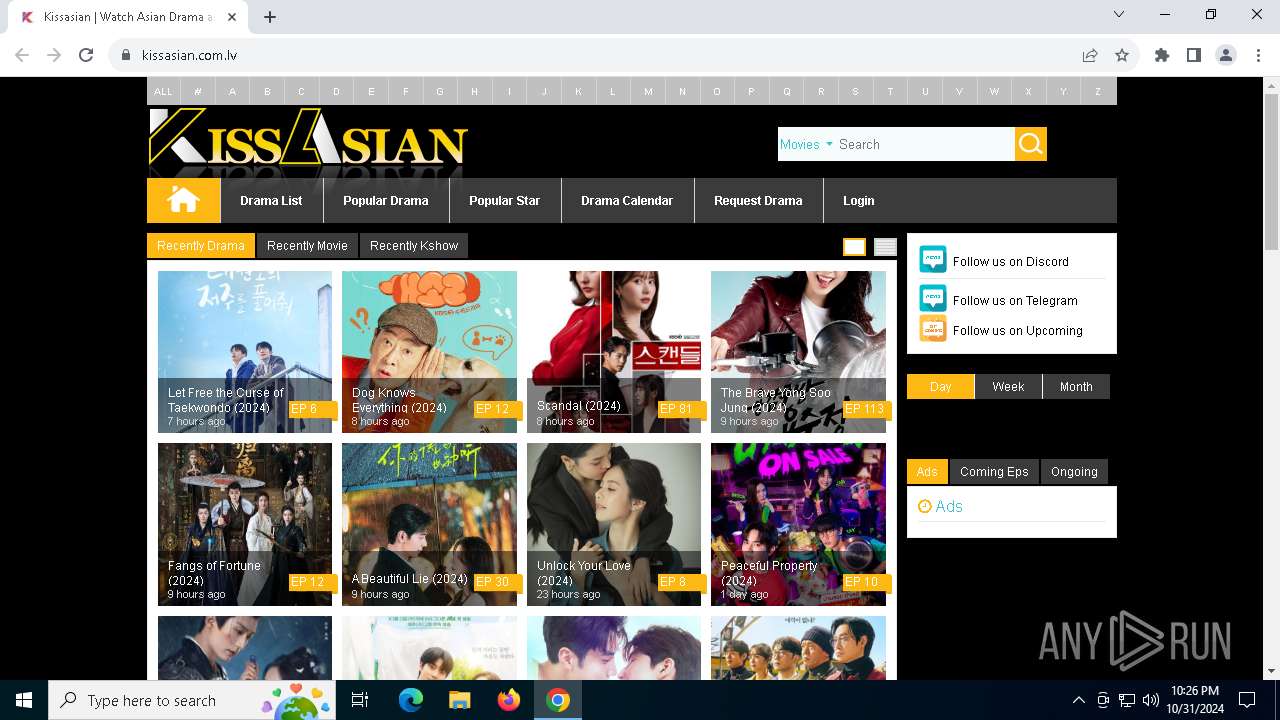This screenshot has width=1280, height=720.
Task: Click the orange search magnifier button
Action: pos(1031,144)
